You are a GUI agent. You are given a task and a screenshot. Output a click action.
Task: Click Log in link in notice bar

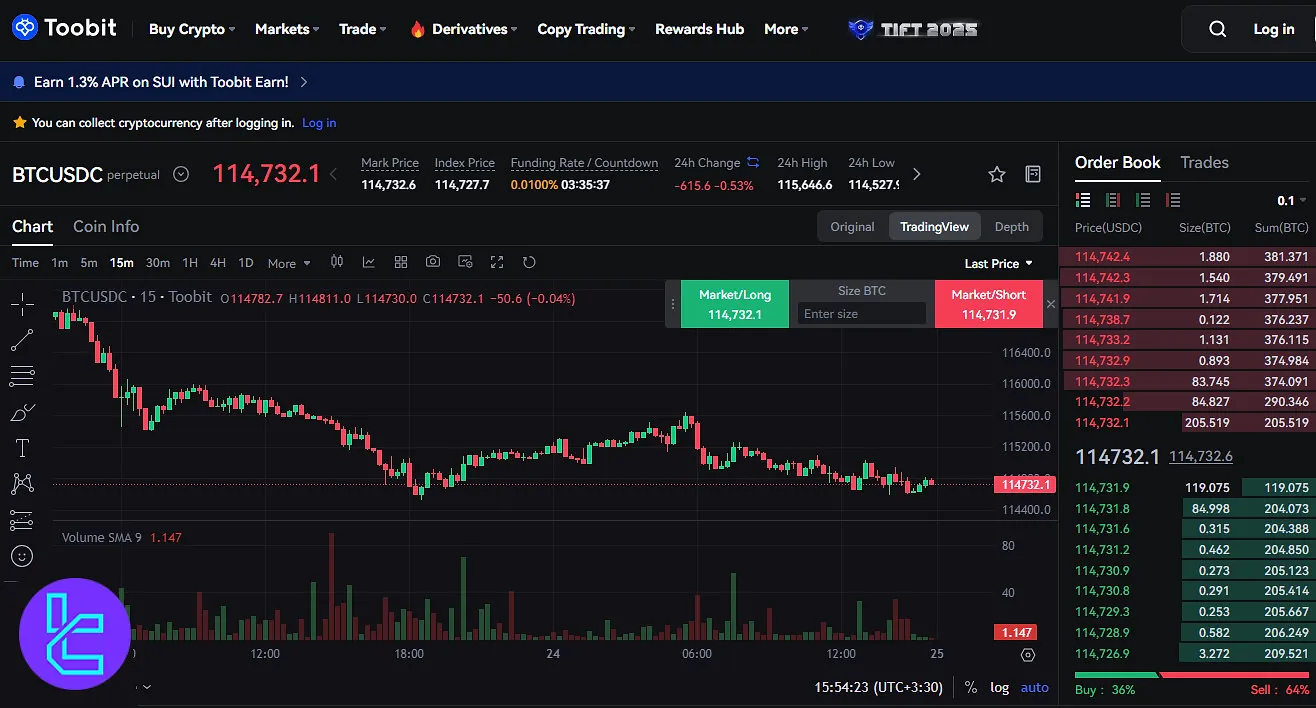point(319,123)
